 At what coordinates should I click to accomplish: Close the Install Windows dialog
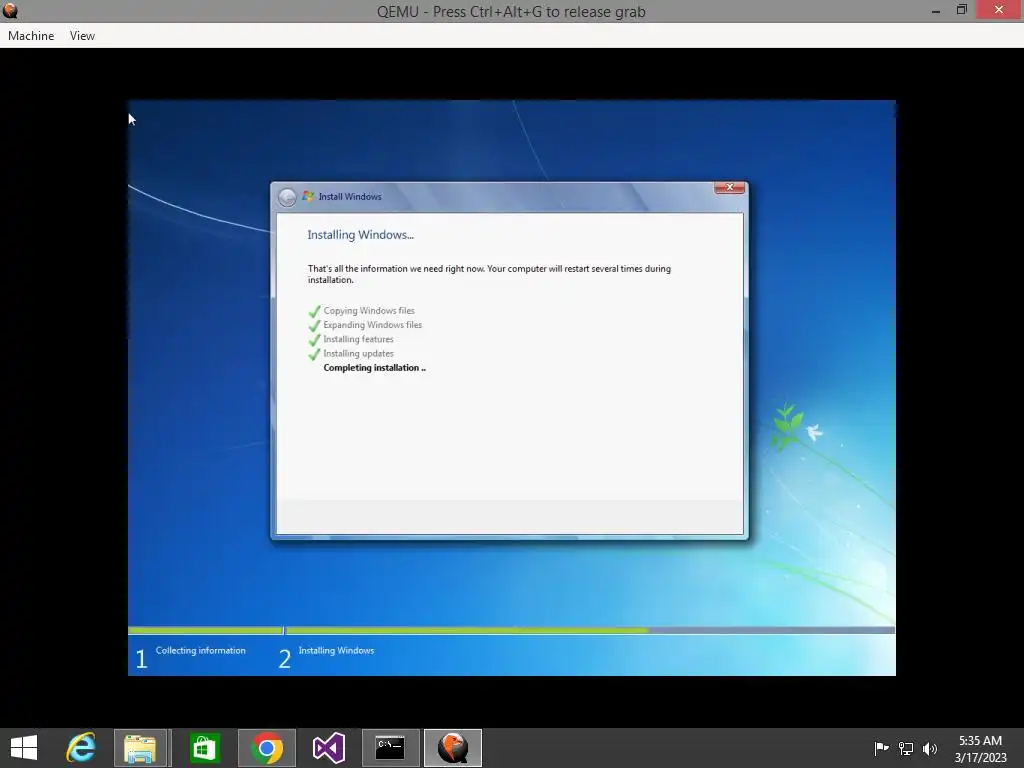pos(729,188)
